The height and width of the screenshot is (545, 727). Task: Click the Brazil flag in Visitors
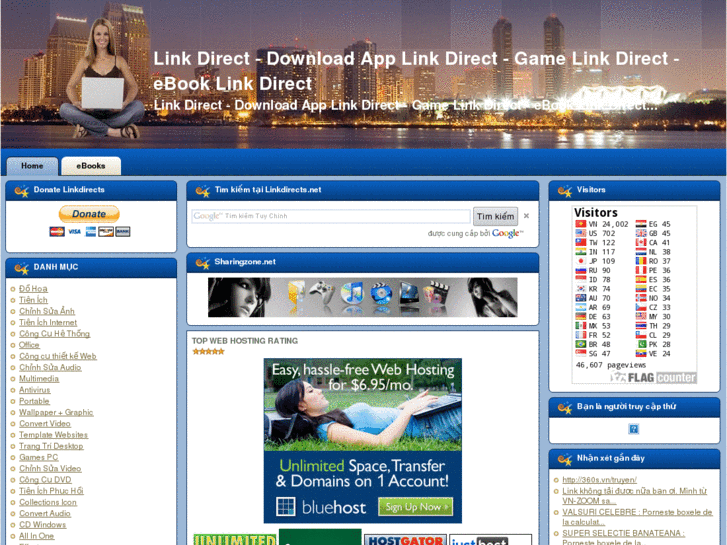click(580, 344)
